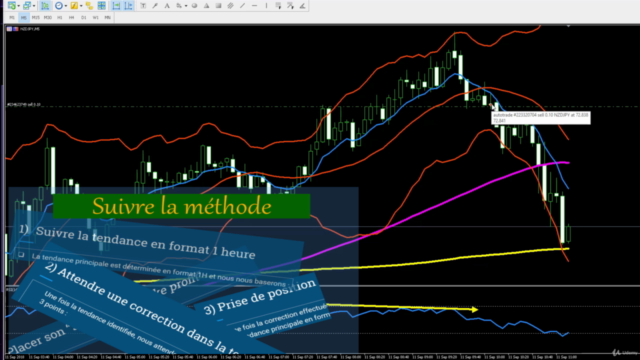Select the text label drawing tool
Screen dimensions: 640x360
click(x=143, y=6)
